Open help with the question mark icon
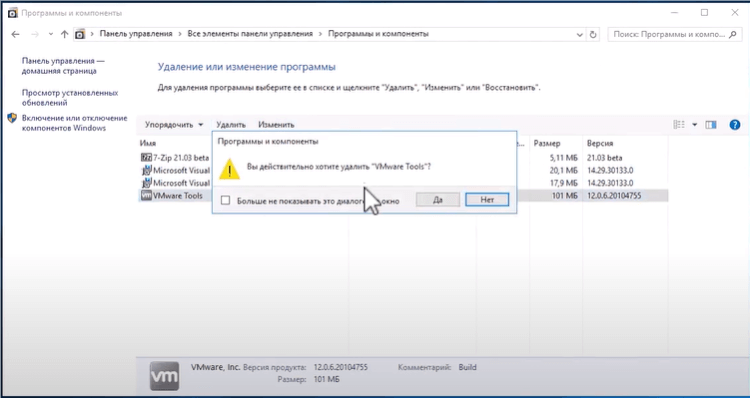Image resolution: width=750 pixels, height=398 pixels. click(x=735, y=125)
